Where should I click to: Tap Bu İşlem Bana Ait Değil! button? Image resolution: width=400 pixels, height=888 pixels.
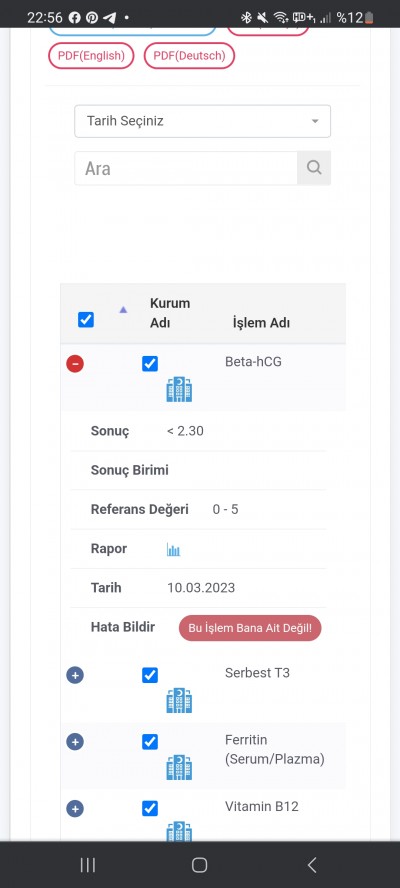[250, 628]
